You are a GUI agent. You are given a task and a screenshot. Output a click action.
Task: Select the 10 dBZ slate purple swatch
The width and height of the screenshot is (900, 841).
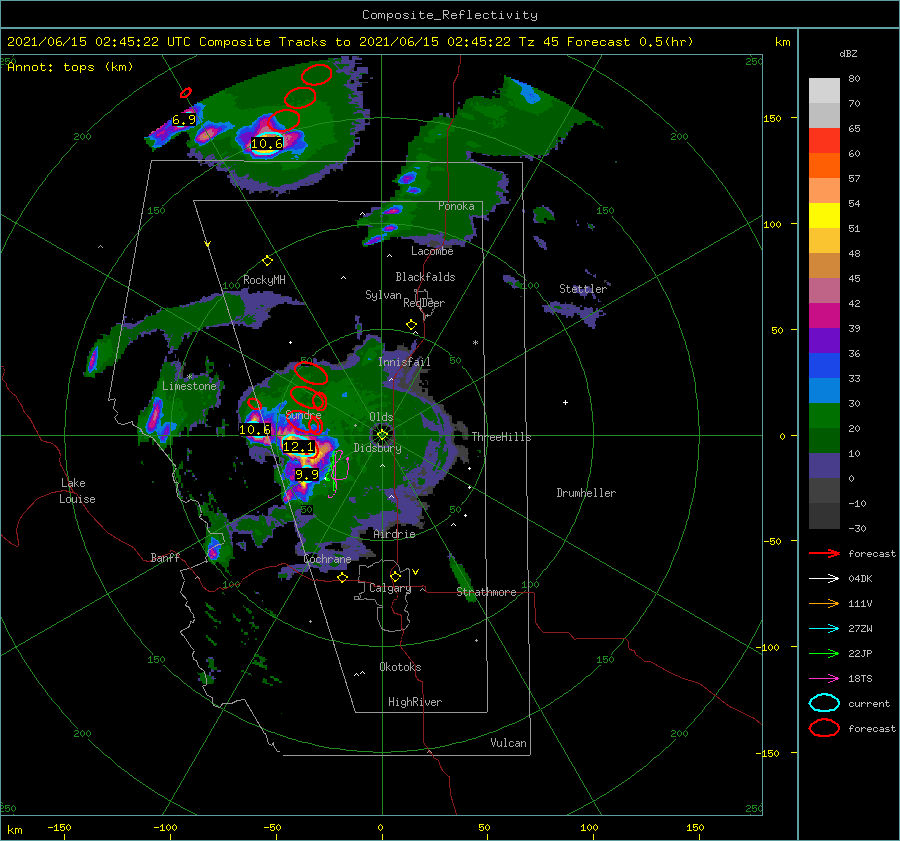click(824, 465)
